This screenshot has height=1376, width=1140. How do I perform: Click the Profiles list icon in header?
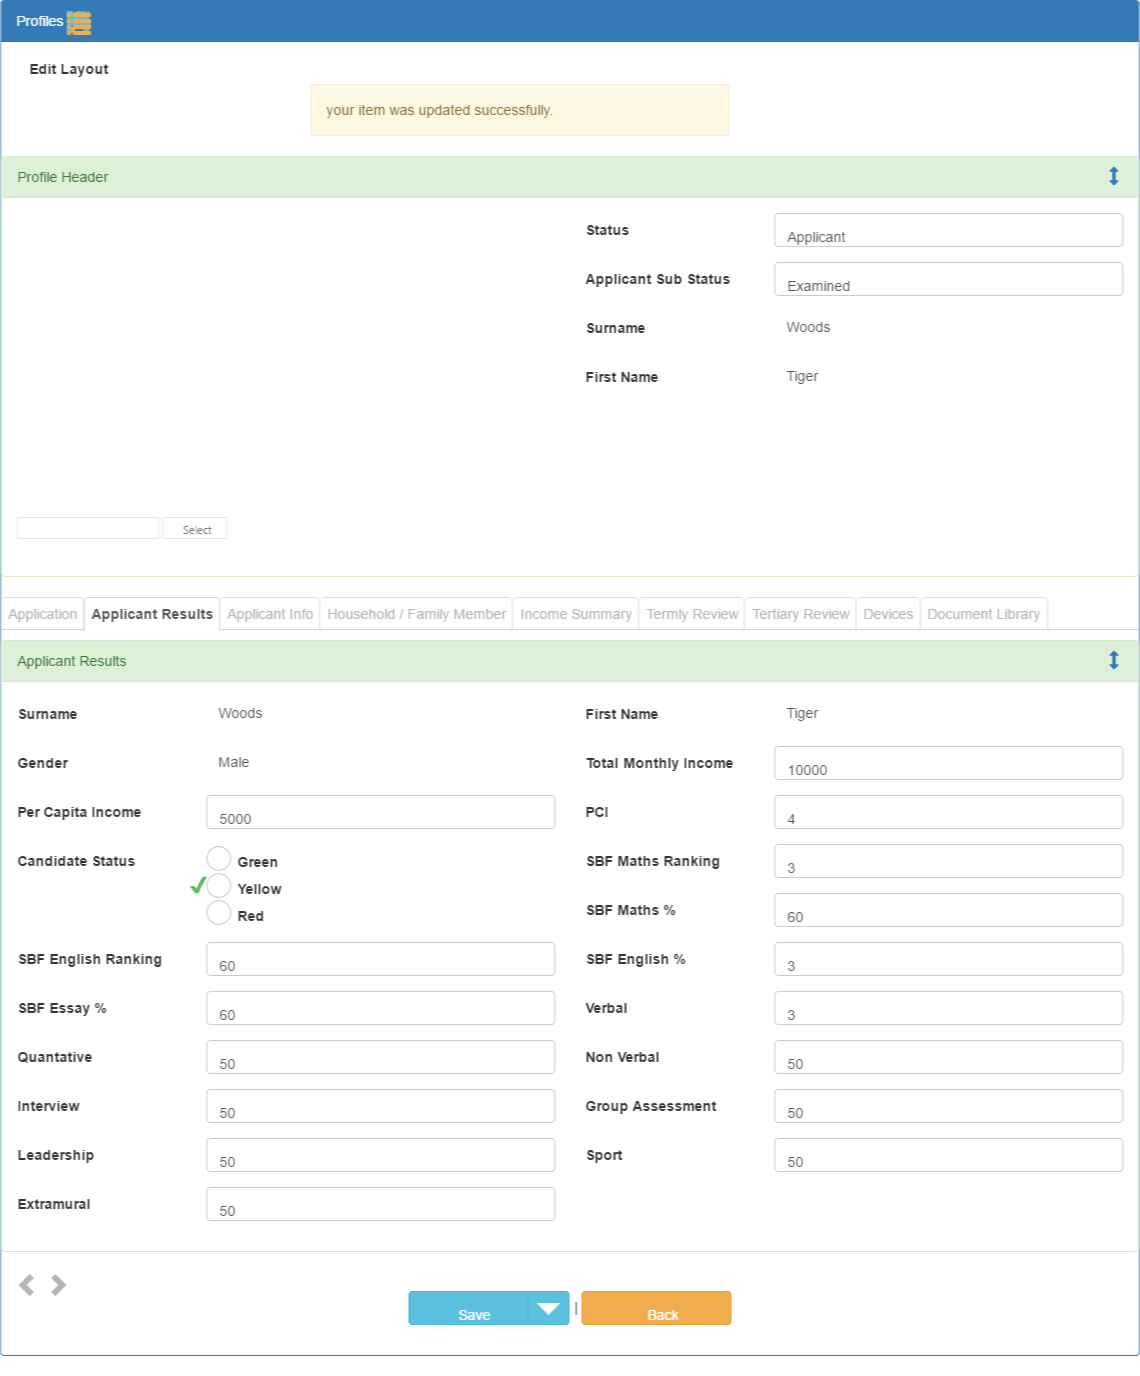tap(79, 22)
